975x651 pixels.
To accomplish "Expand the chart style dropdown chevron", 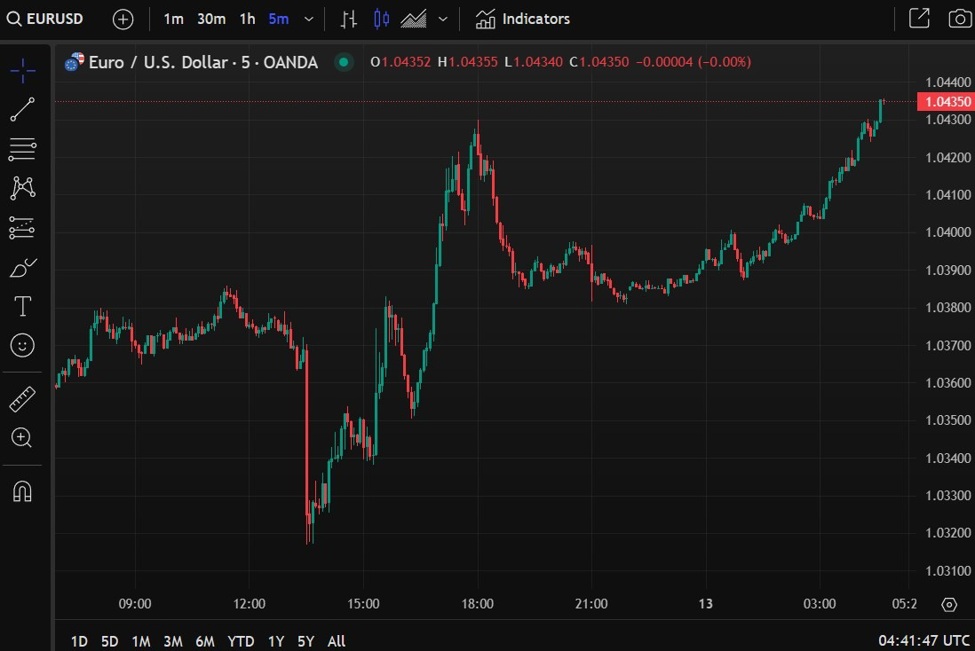I will (442, 19).
